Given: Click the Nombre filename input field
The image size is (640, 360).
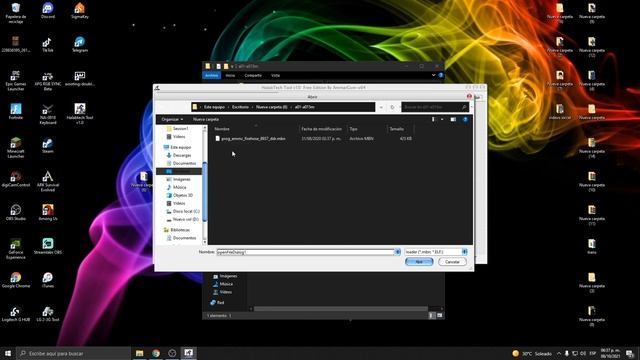Looking at the screenshot, I should 305,252.
